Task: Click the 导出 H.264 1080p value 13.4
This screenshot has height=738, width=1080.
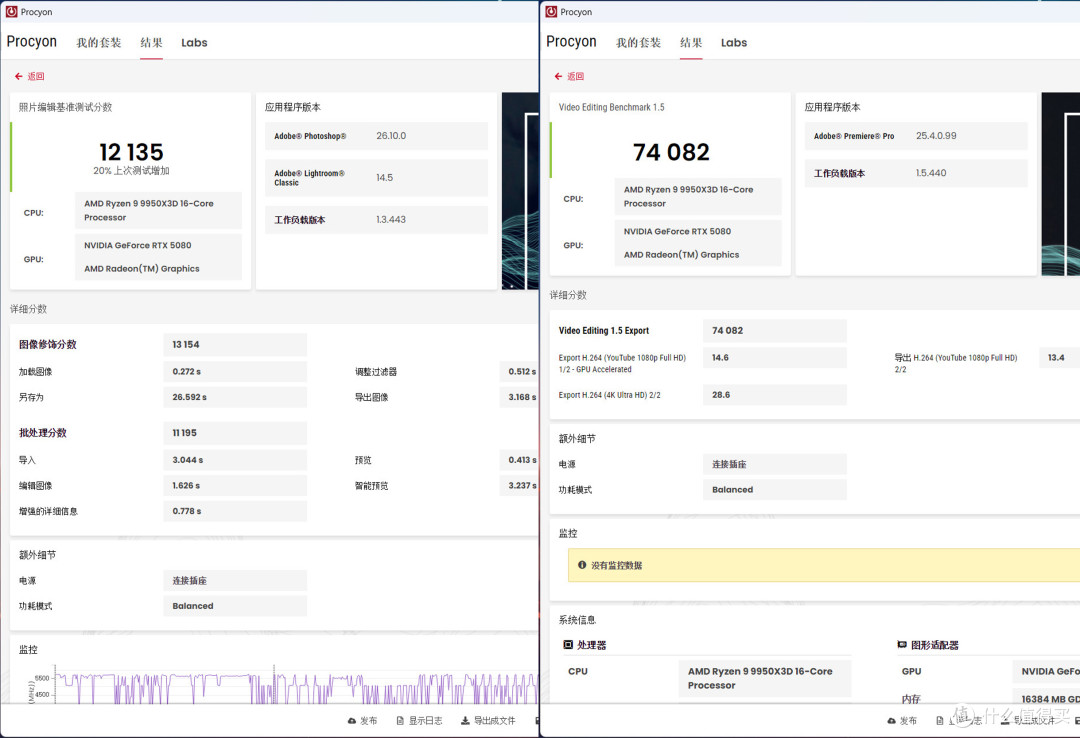Action: pos(1059,358)
